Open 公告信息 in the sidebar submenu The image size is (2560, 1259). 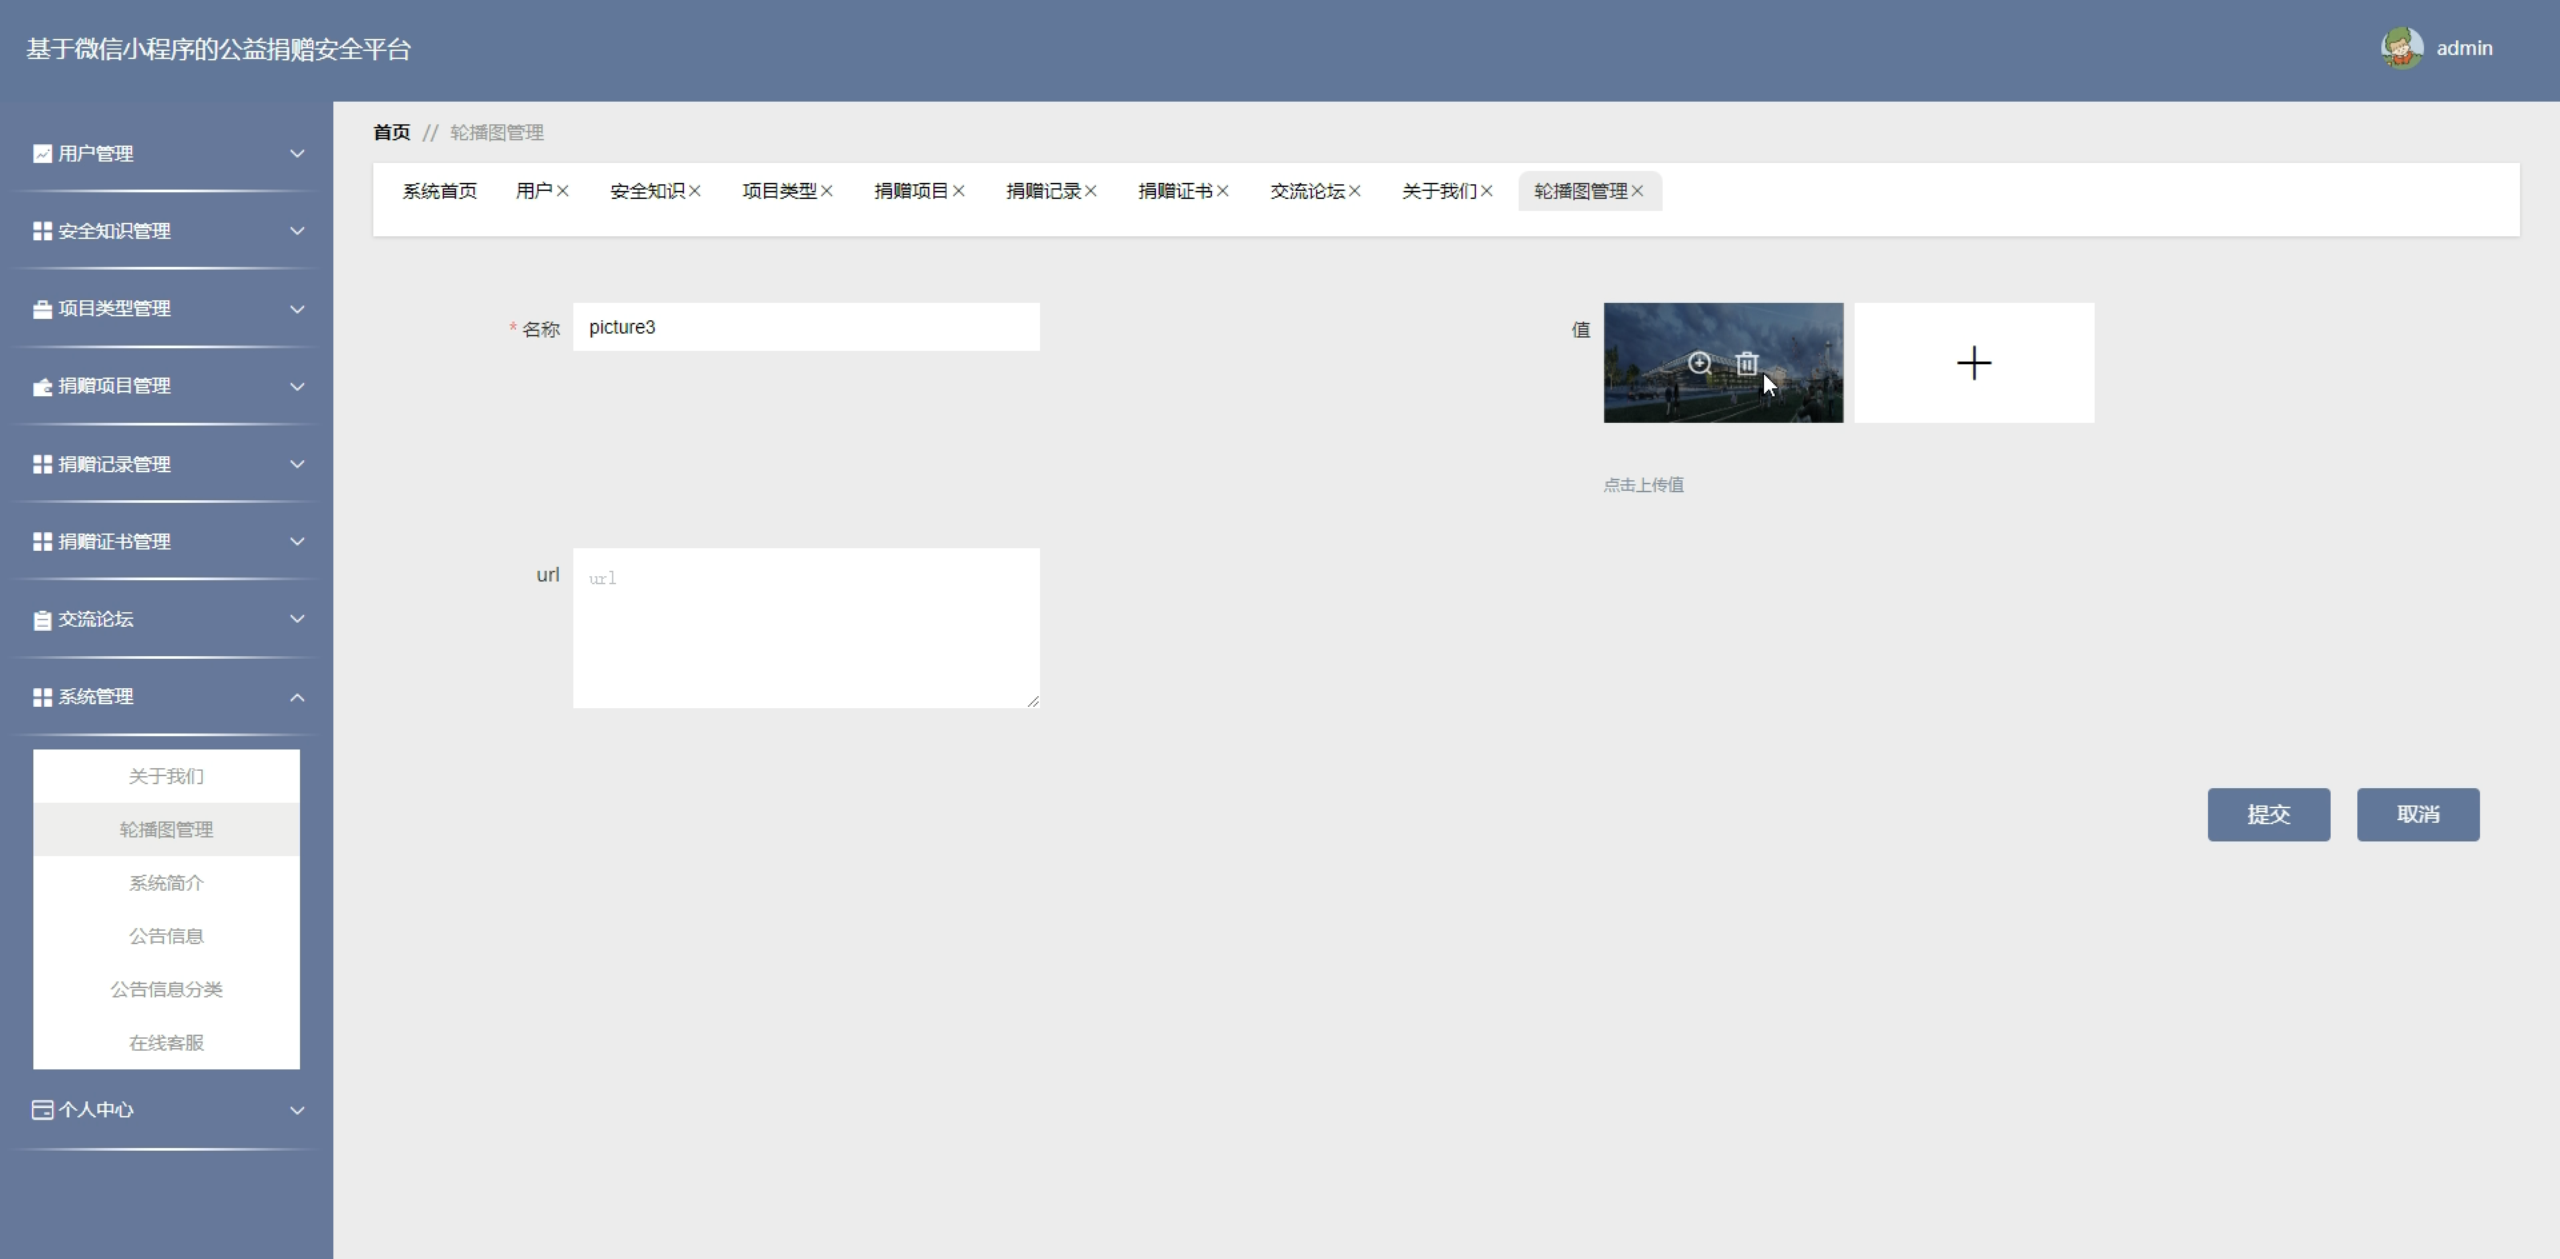point(166,936)
